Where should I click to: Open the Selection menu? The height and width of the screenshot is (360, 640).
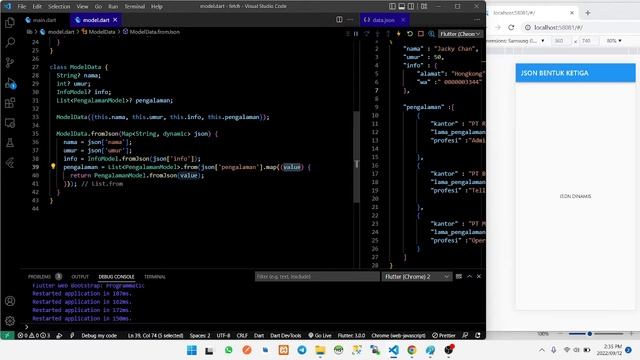(x=59, y=7)
